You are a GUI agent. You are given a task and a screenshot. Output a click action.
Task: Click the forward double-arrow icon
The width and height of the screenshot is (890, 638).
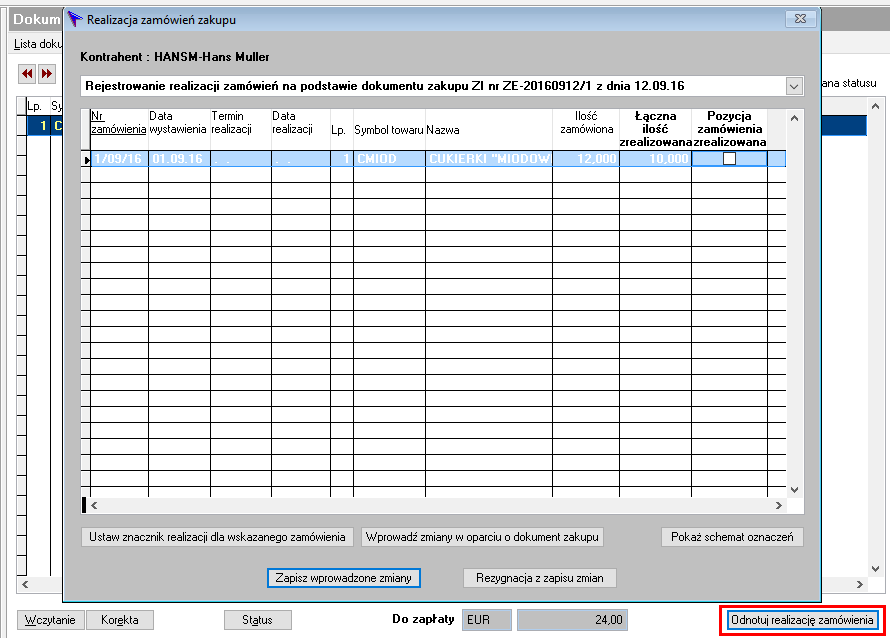click(x=47, y=73)
